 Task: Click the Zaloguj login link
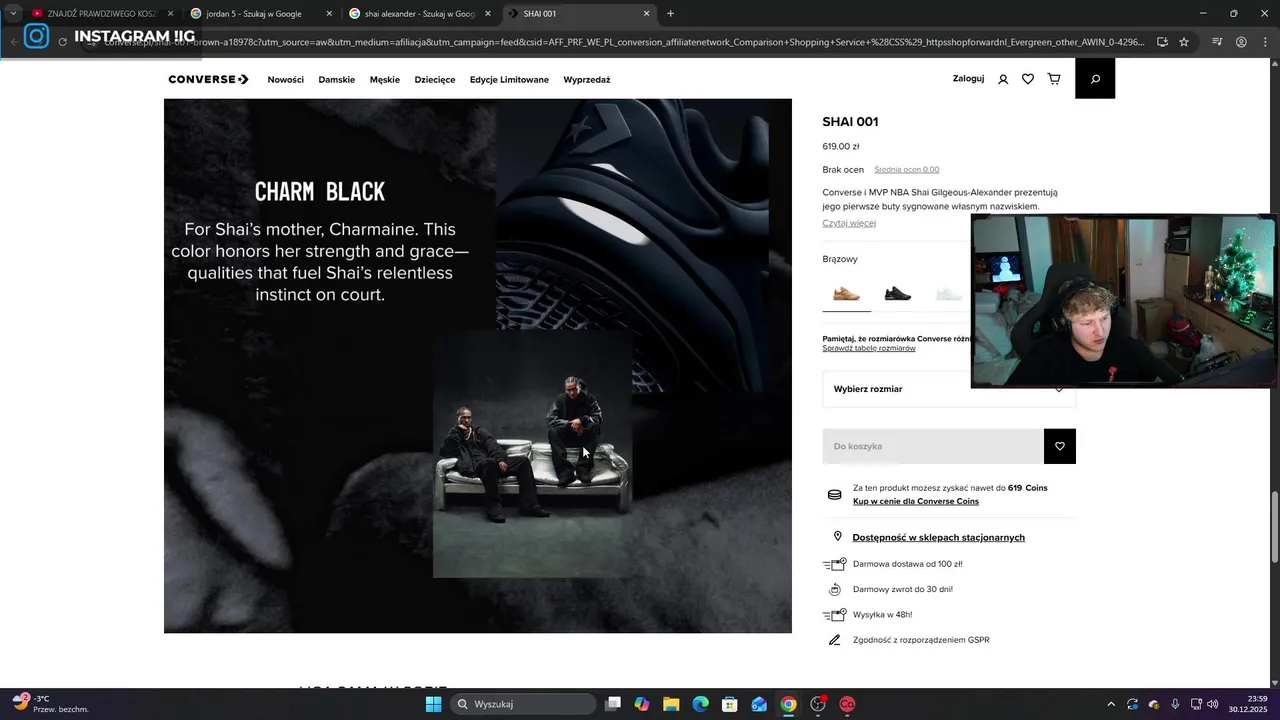pyautogui.click(x=968, y=79)
